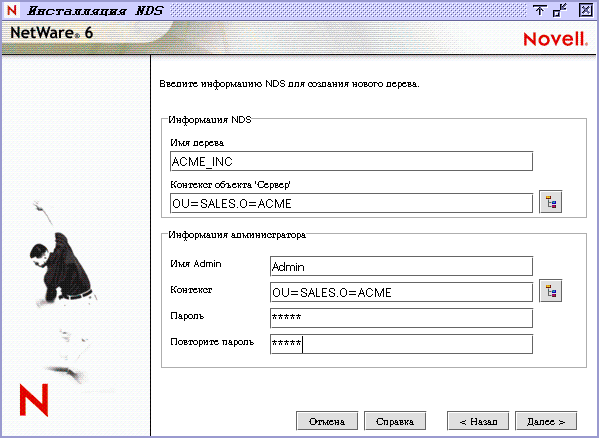599x438 pixels.
Task: Click the 'Информация NDS' group title
Action: 210,120
